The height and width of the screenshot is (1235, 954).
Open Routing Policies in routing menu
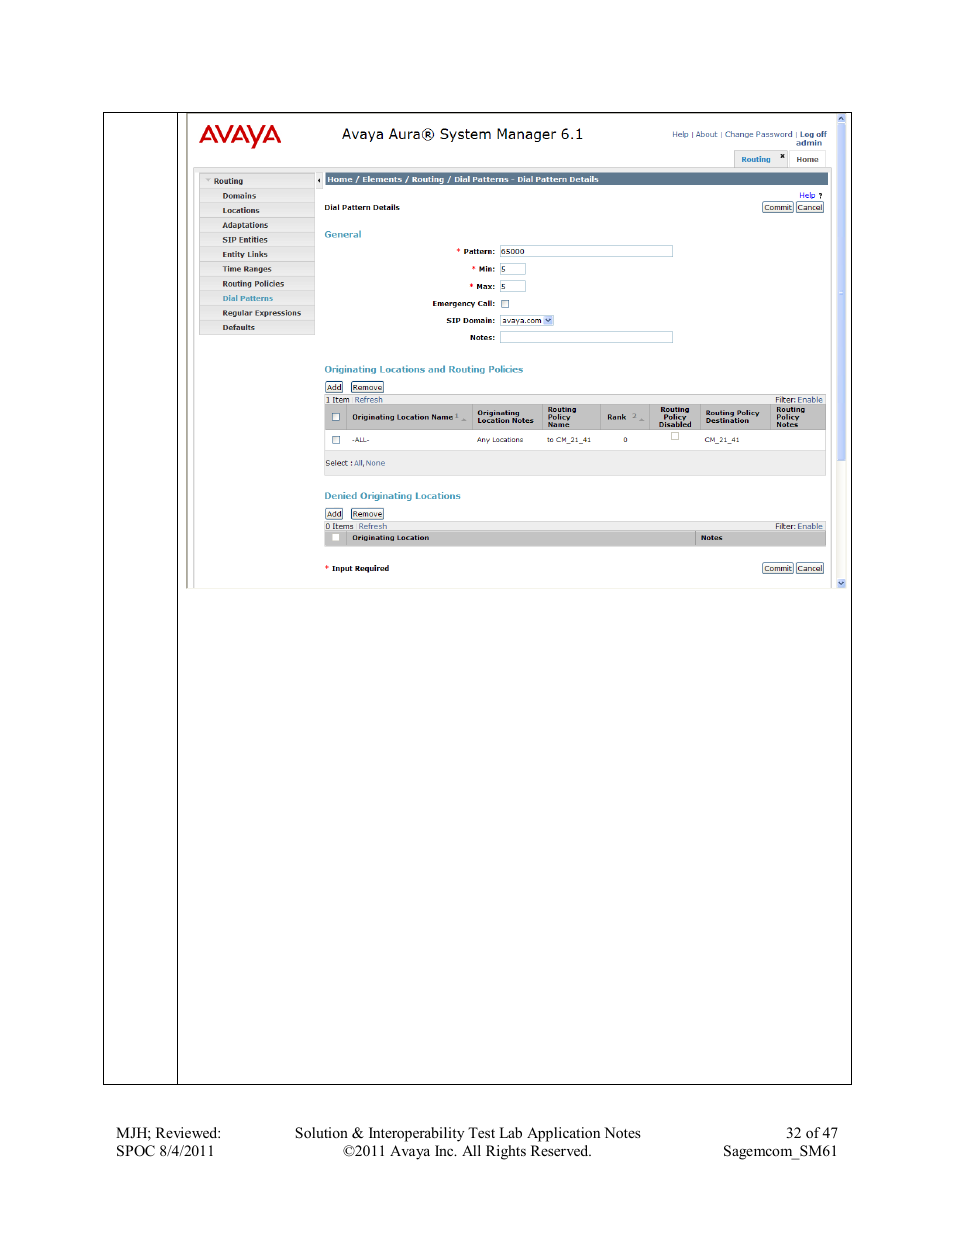point(253,284)
